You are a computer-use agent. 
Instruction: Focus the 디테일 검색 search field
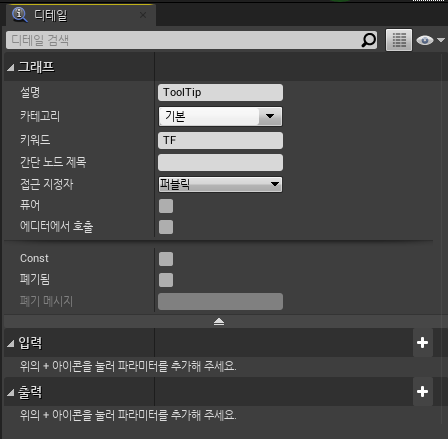(x=191, y=40)
